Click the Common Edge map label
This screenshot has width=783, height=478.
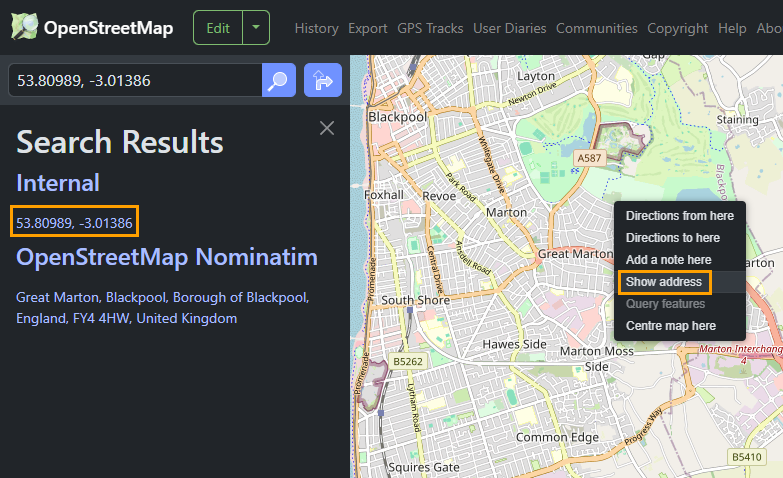tap(557, 437)
